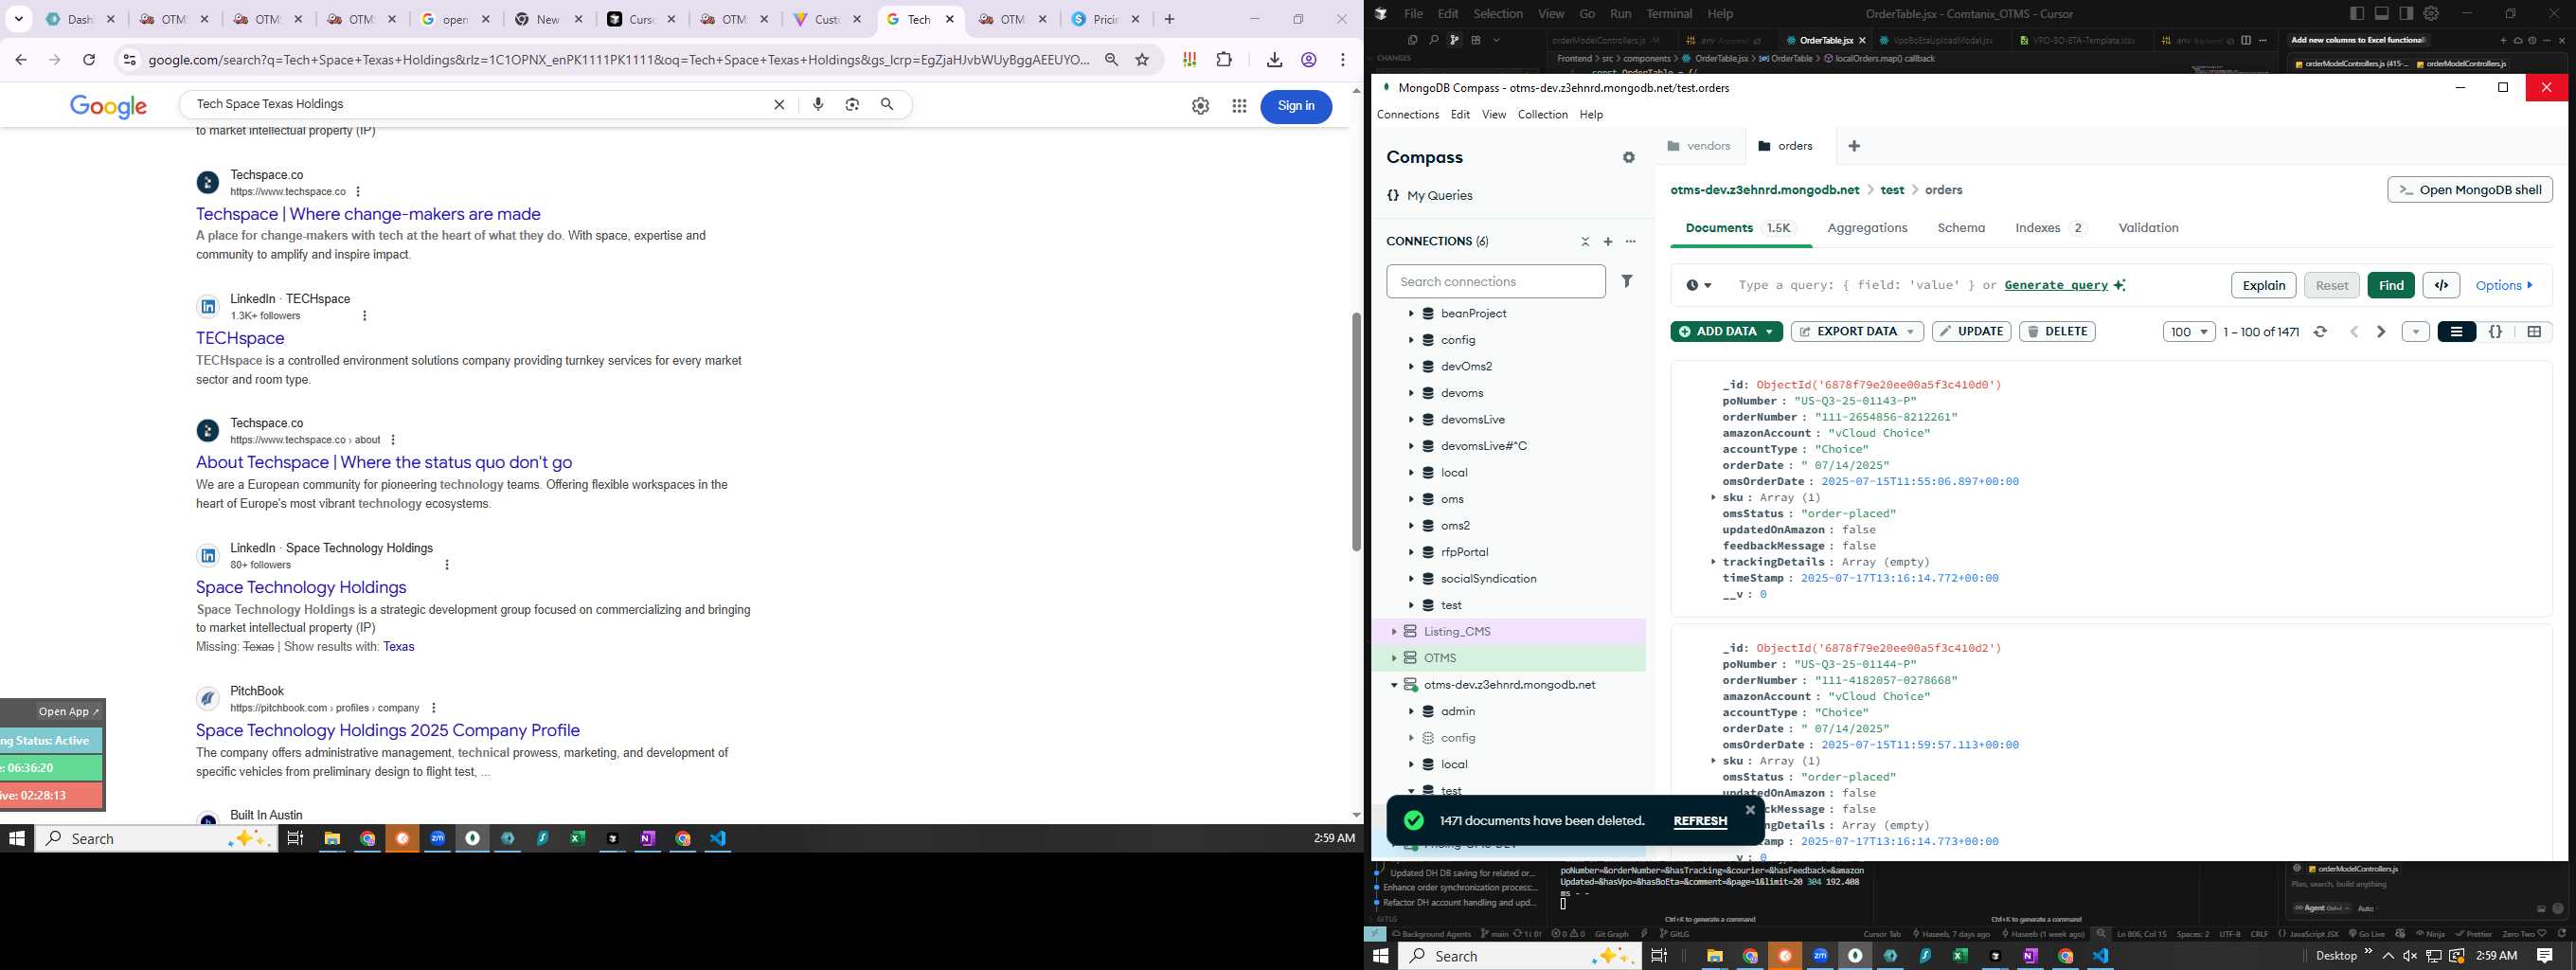Expand sku array in first document
Screen dimensions: 2576x970
(x=1713, y=497)
